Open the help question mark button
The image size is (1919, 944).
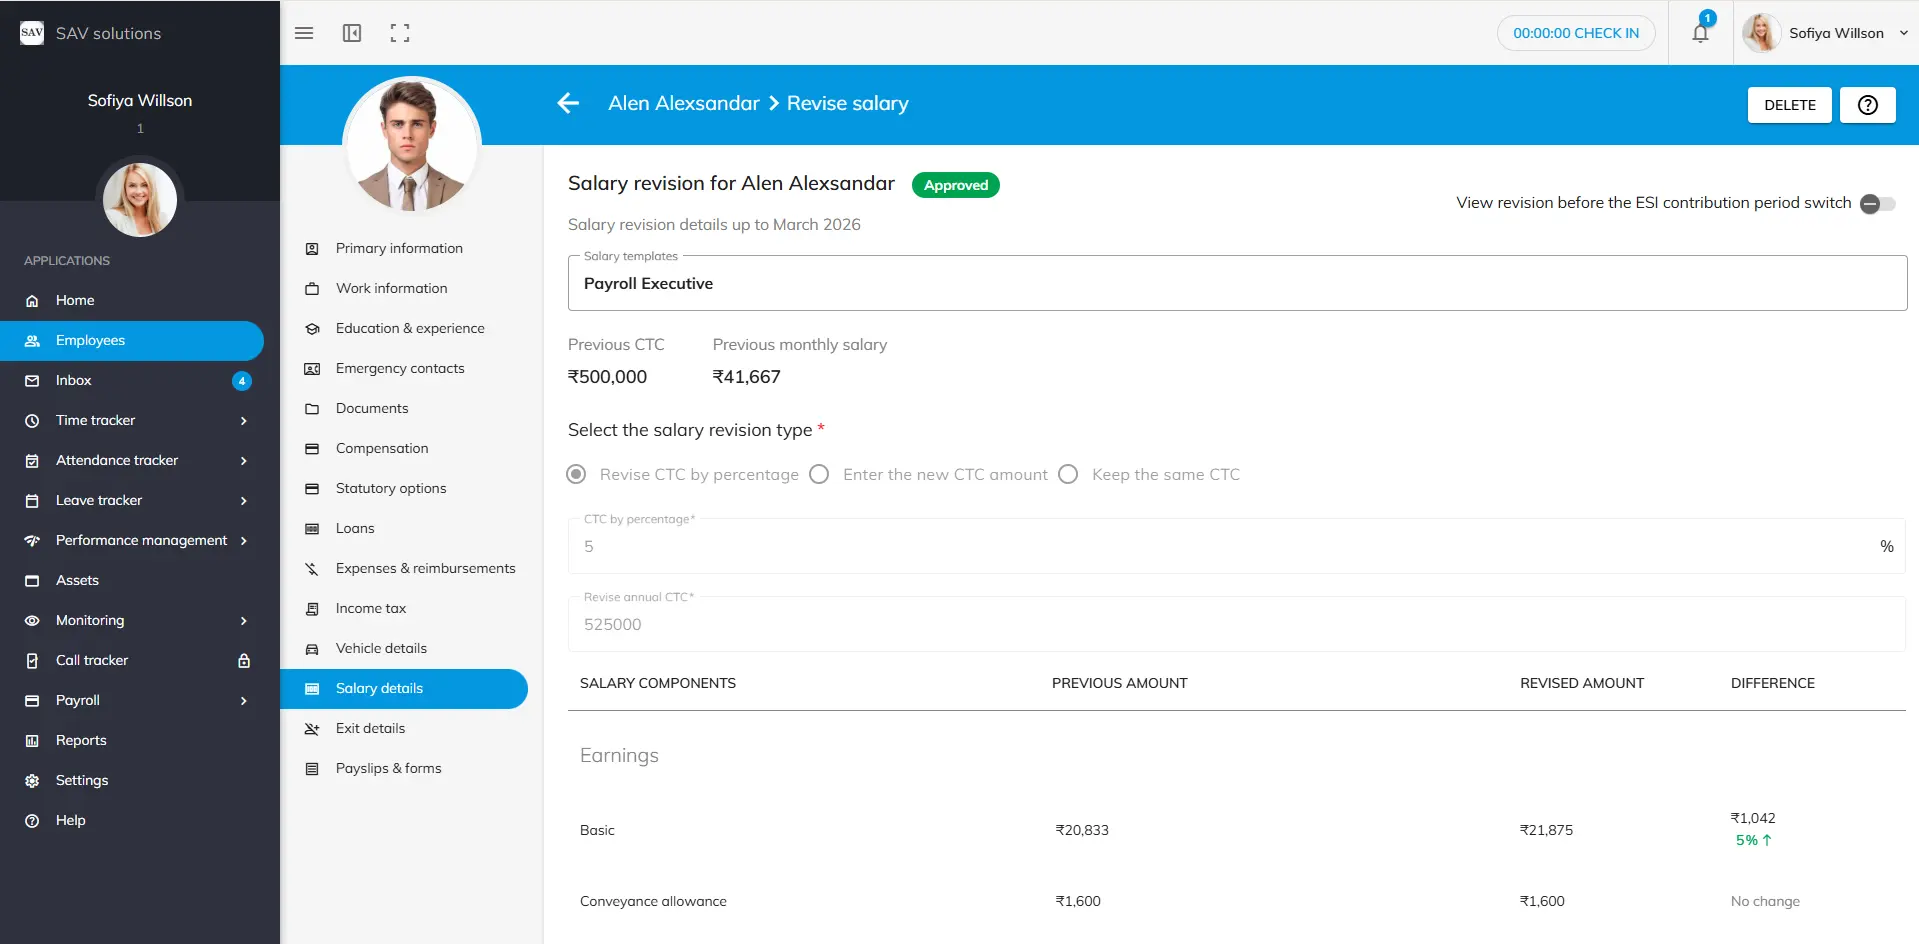coord(1867,105)
